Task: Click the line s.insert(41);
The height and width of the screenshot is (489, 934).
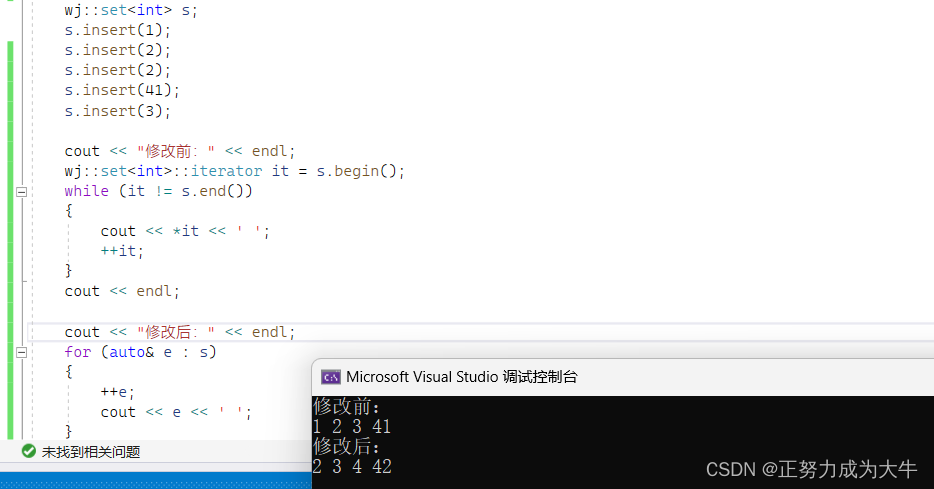Action: tap(122, 91)
